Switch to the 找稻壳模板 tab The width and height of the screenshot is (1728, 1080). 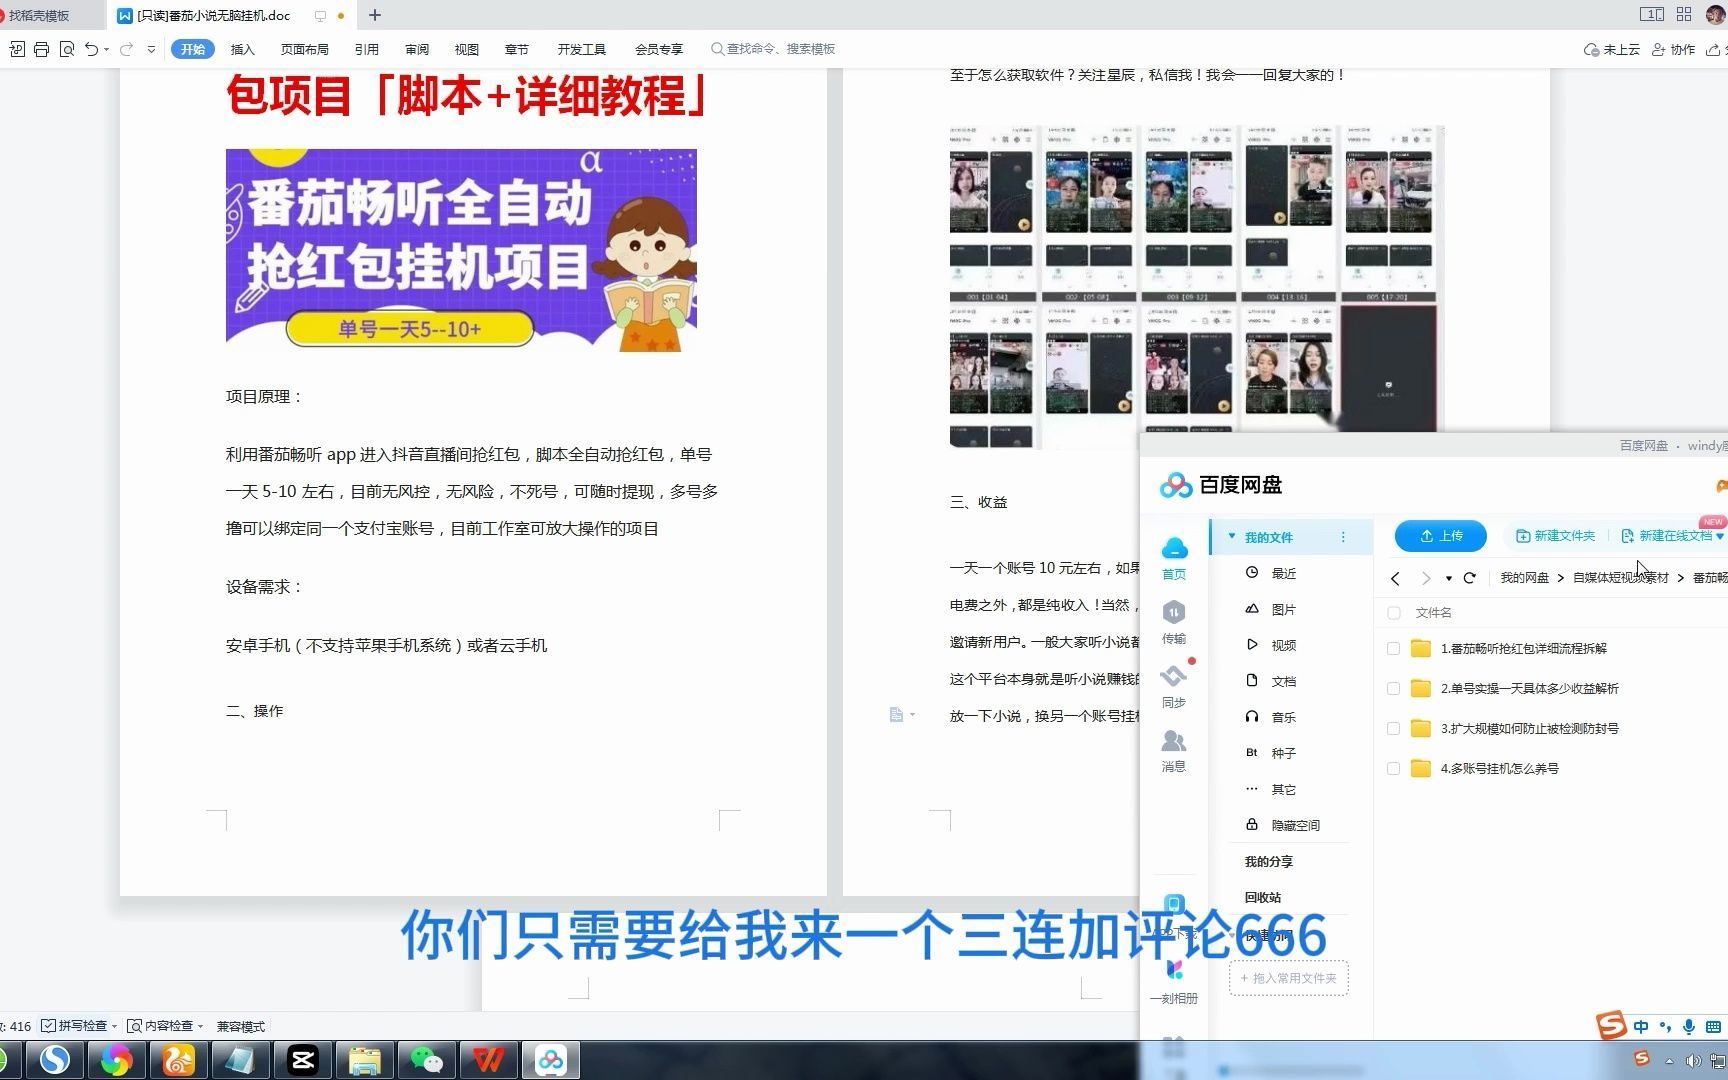click(x=40, y=15)
